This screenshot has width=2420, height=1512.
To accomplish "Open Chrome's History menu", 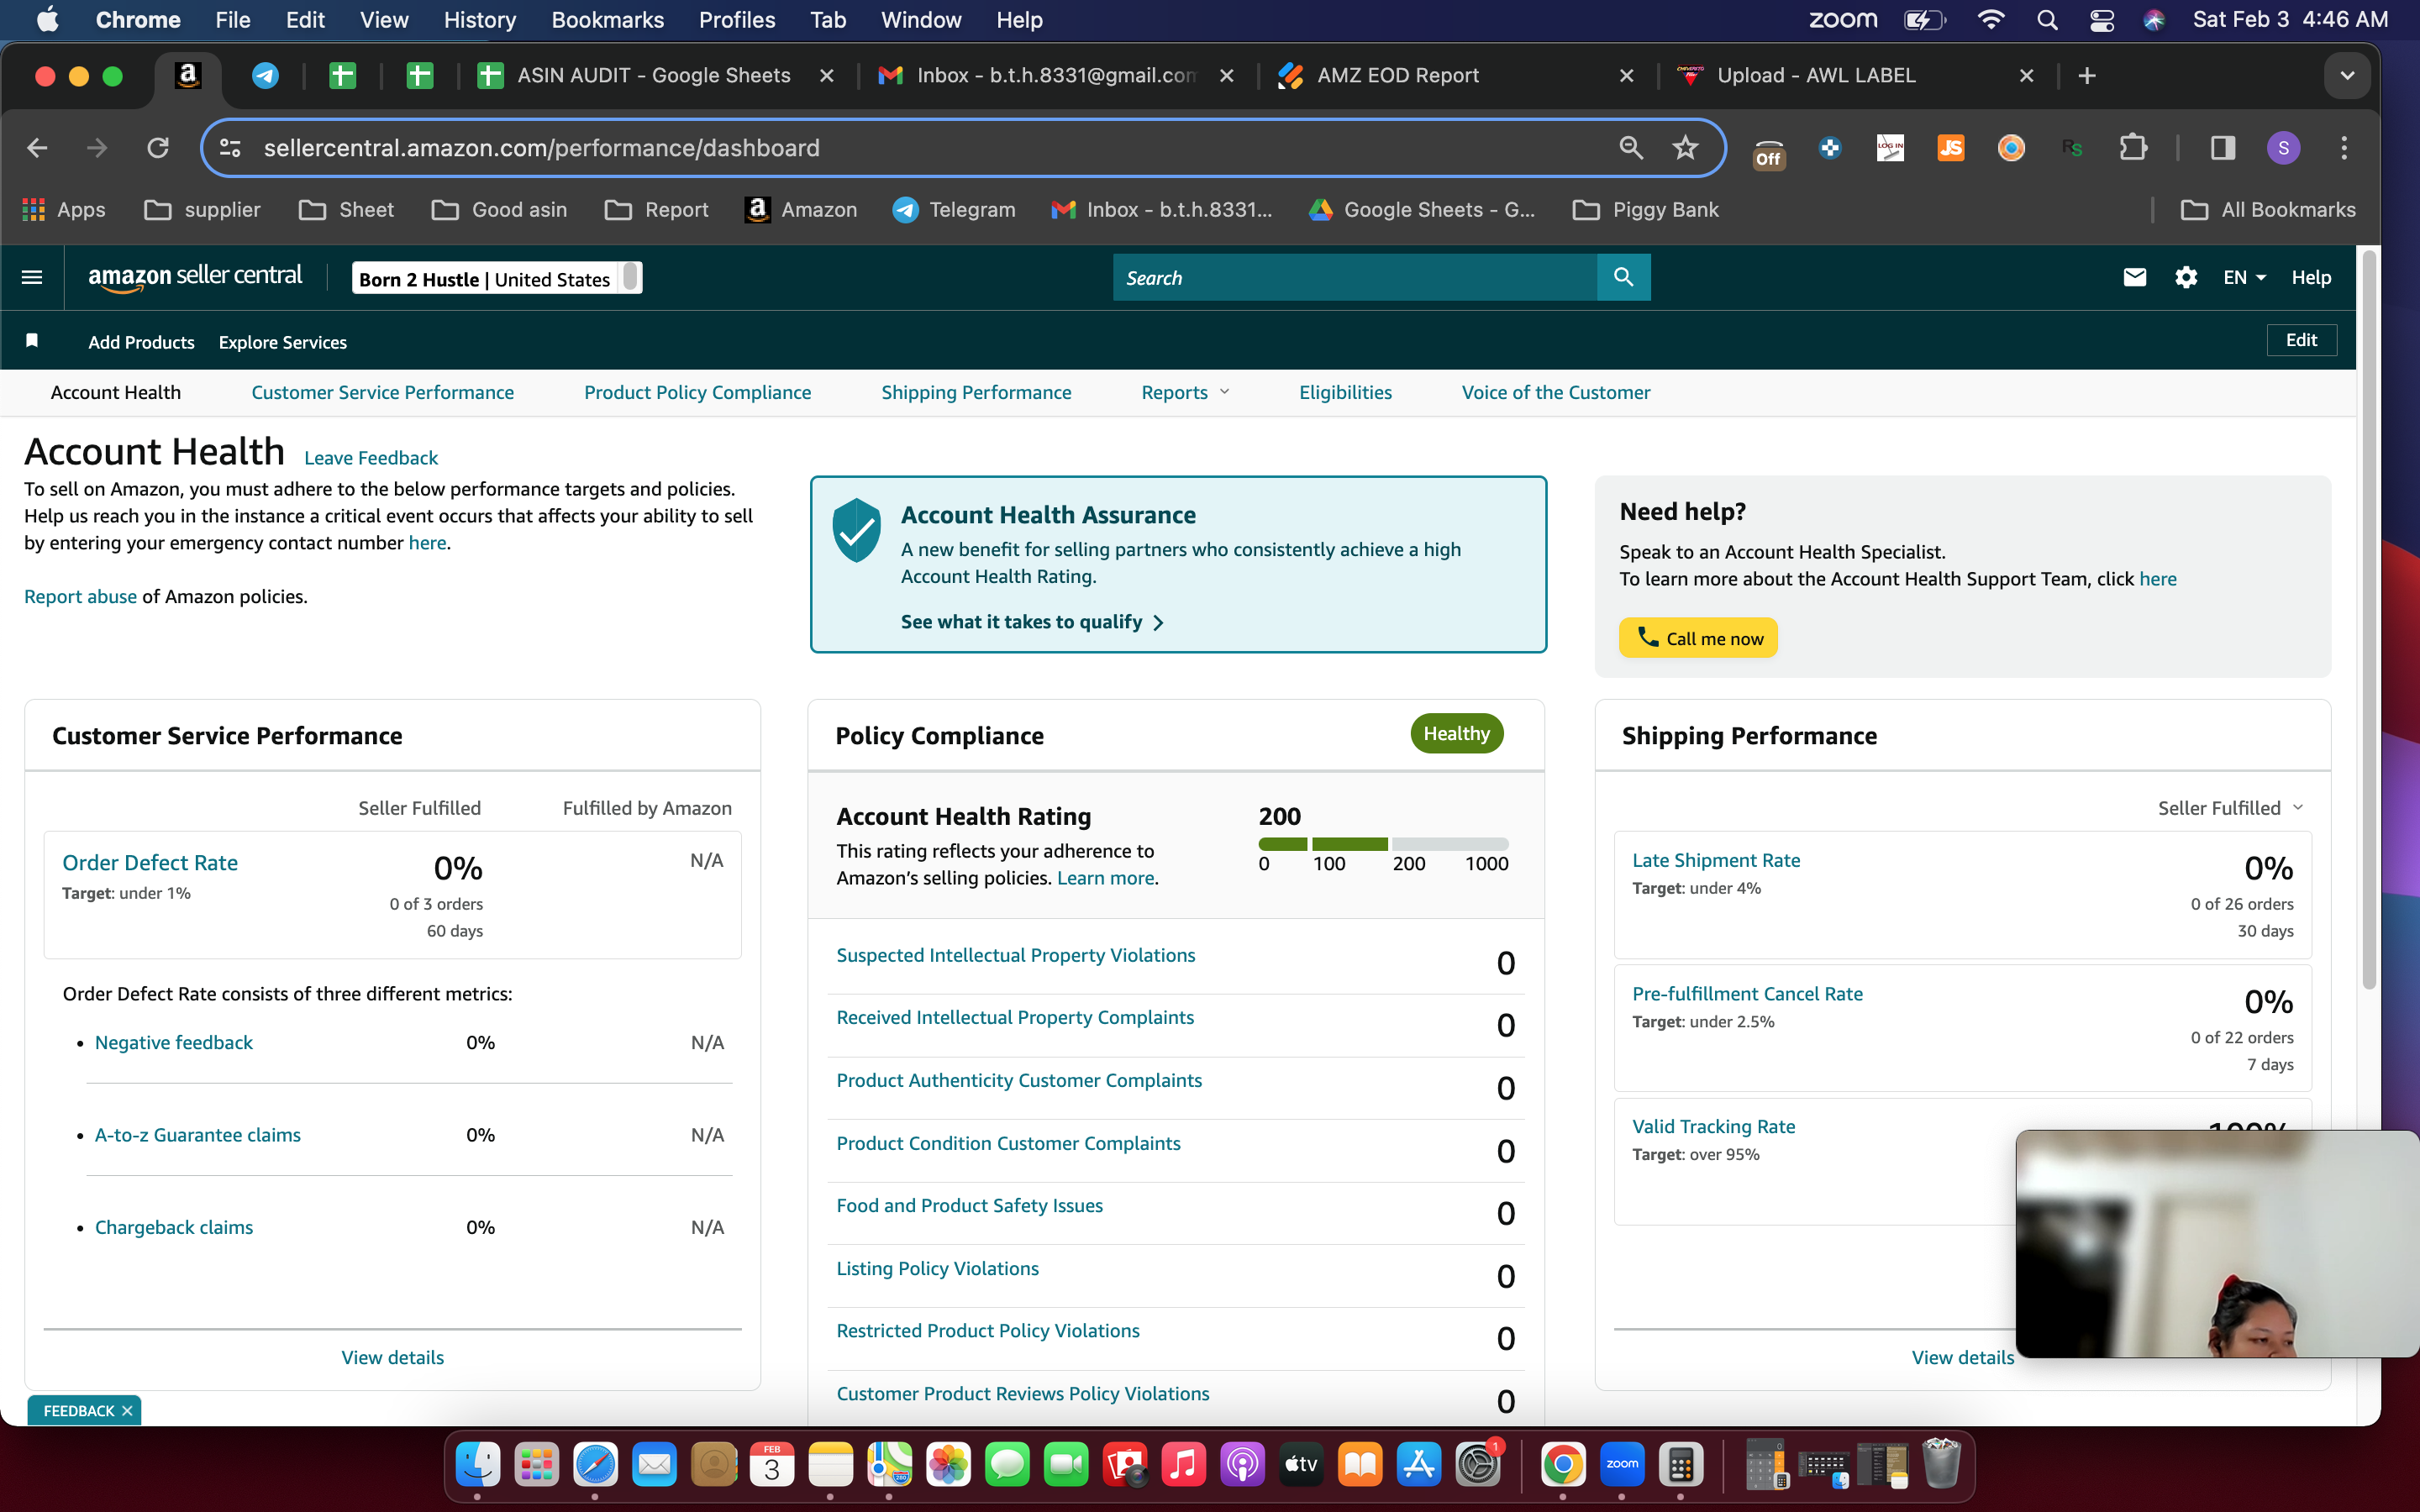I will [x=480, y=20].
